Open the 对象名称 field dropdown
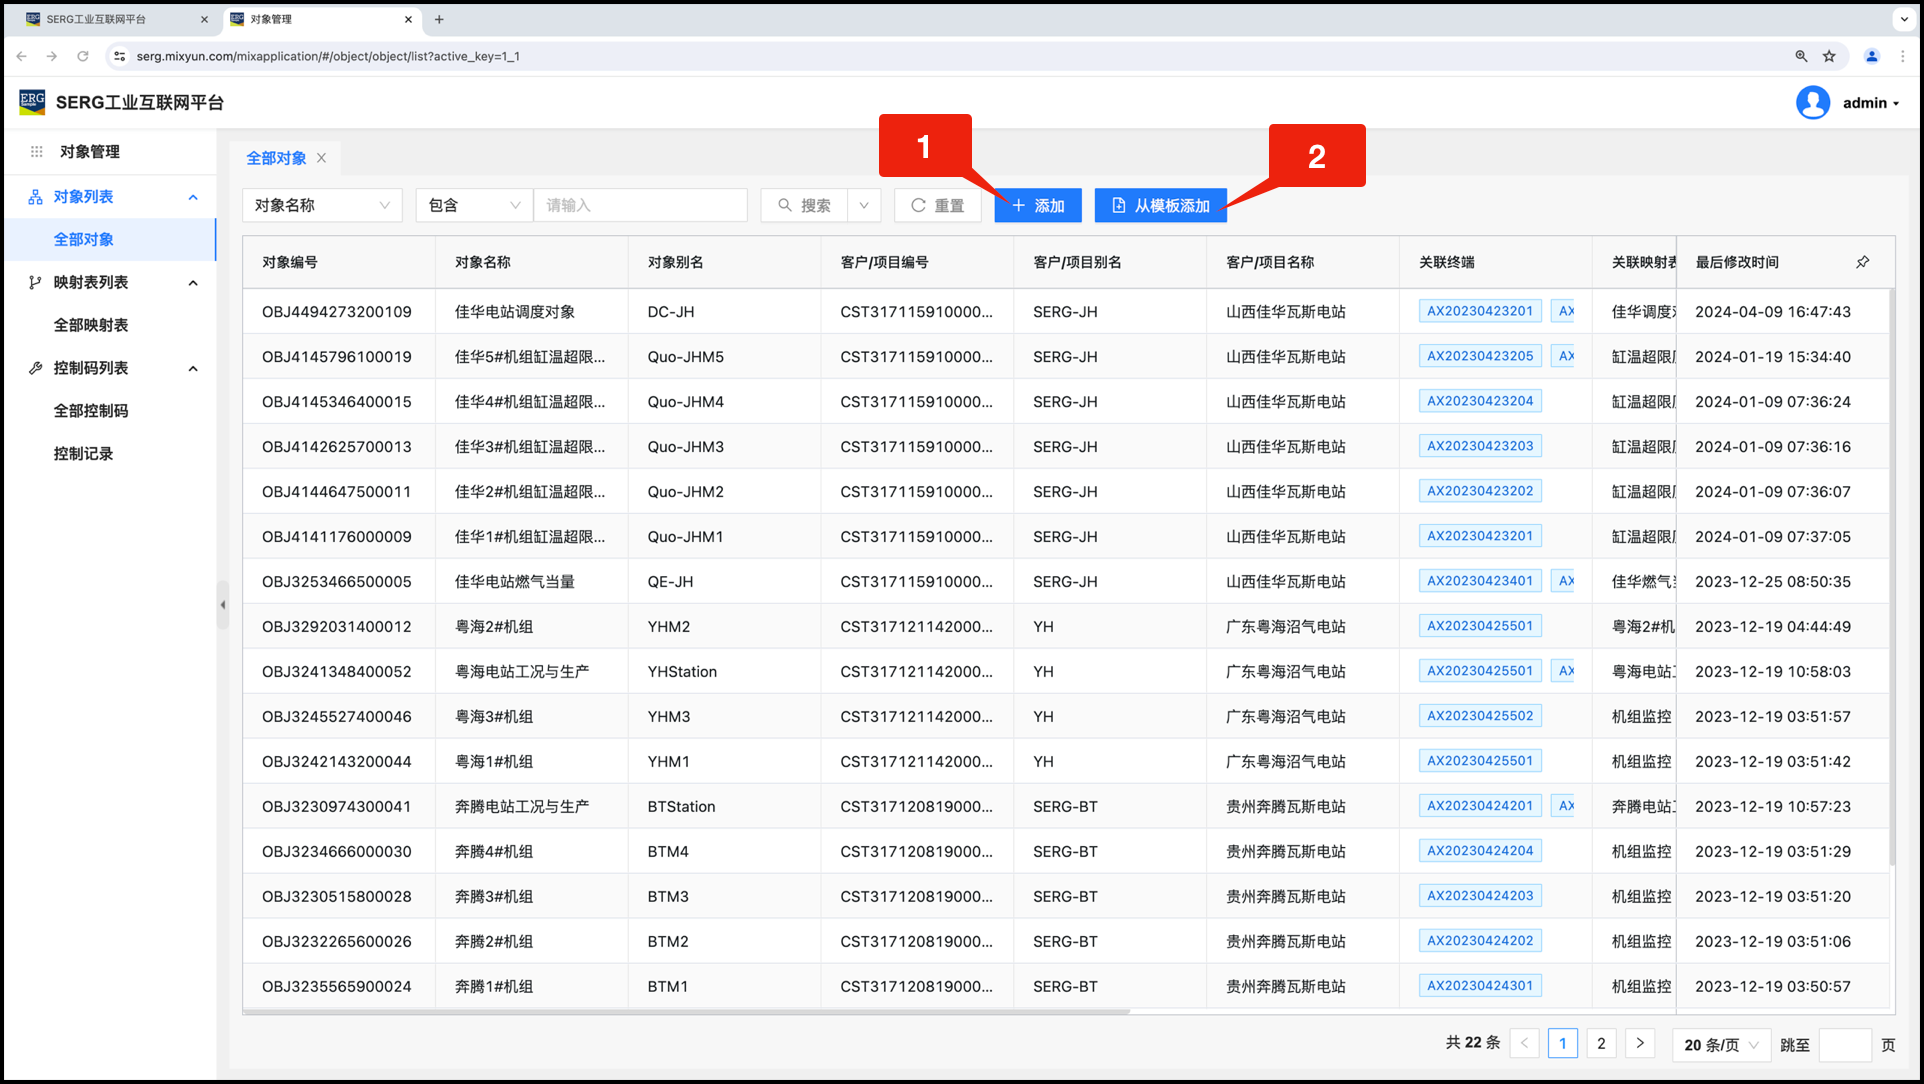Viewport: 1924px width, 1084px height. coord(322,205)
